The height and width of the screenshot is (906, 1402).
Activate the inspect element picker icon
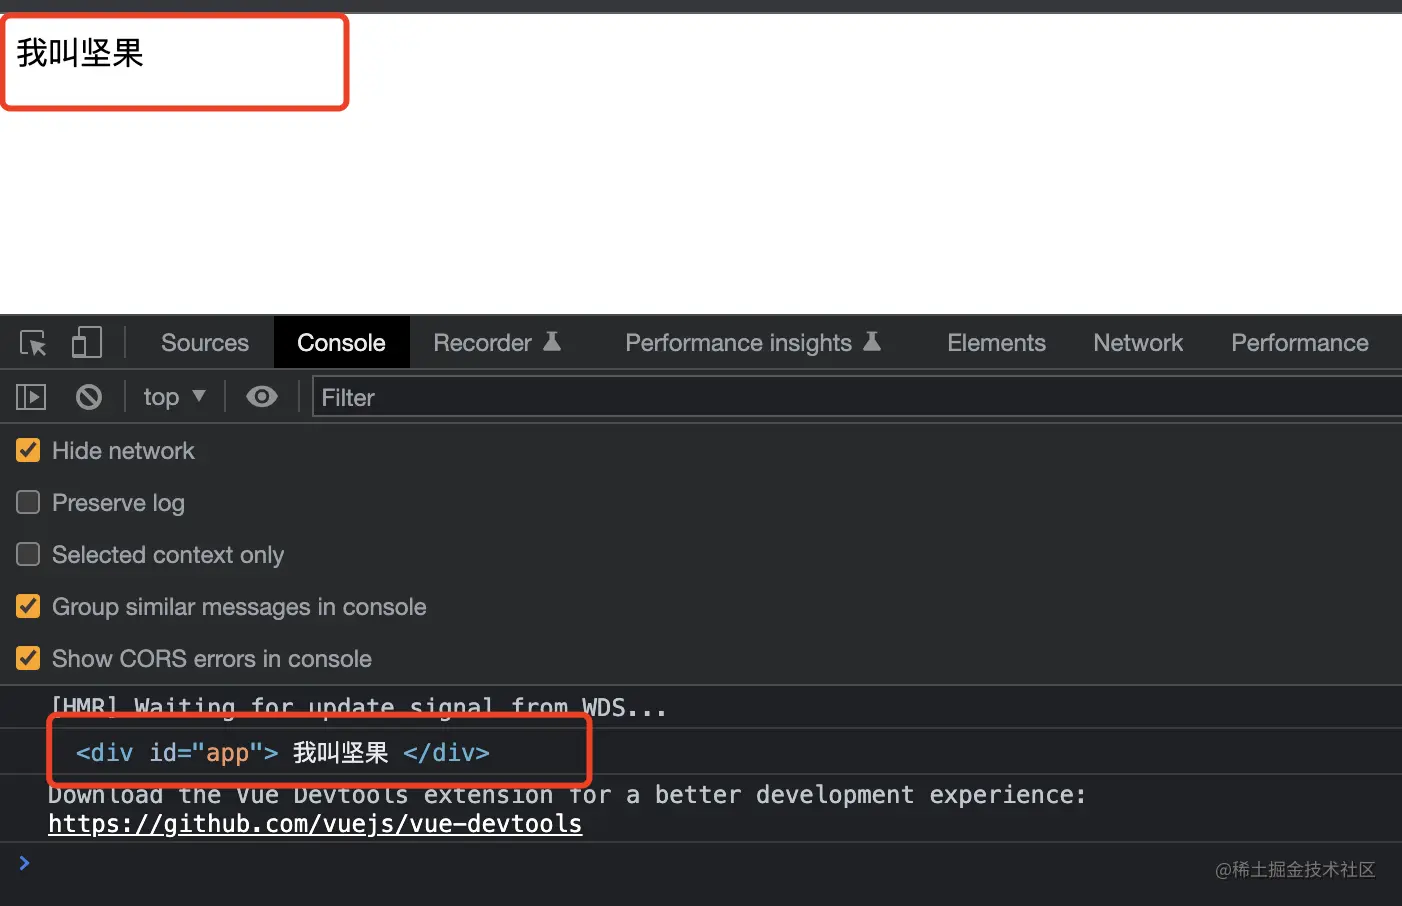tap(33, 343)
